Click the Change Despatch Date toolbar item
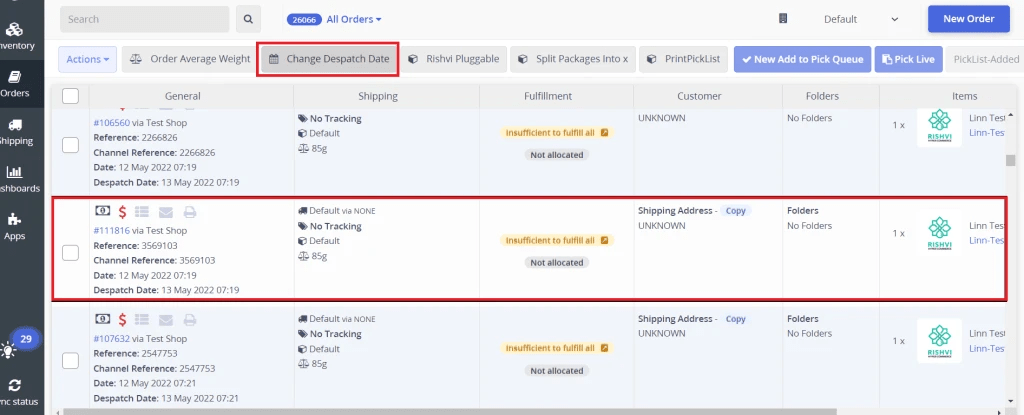Screen dimensions: 1024x415 [329, 59]
